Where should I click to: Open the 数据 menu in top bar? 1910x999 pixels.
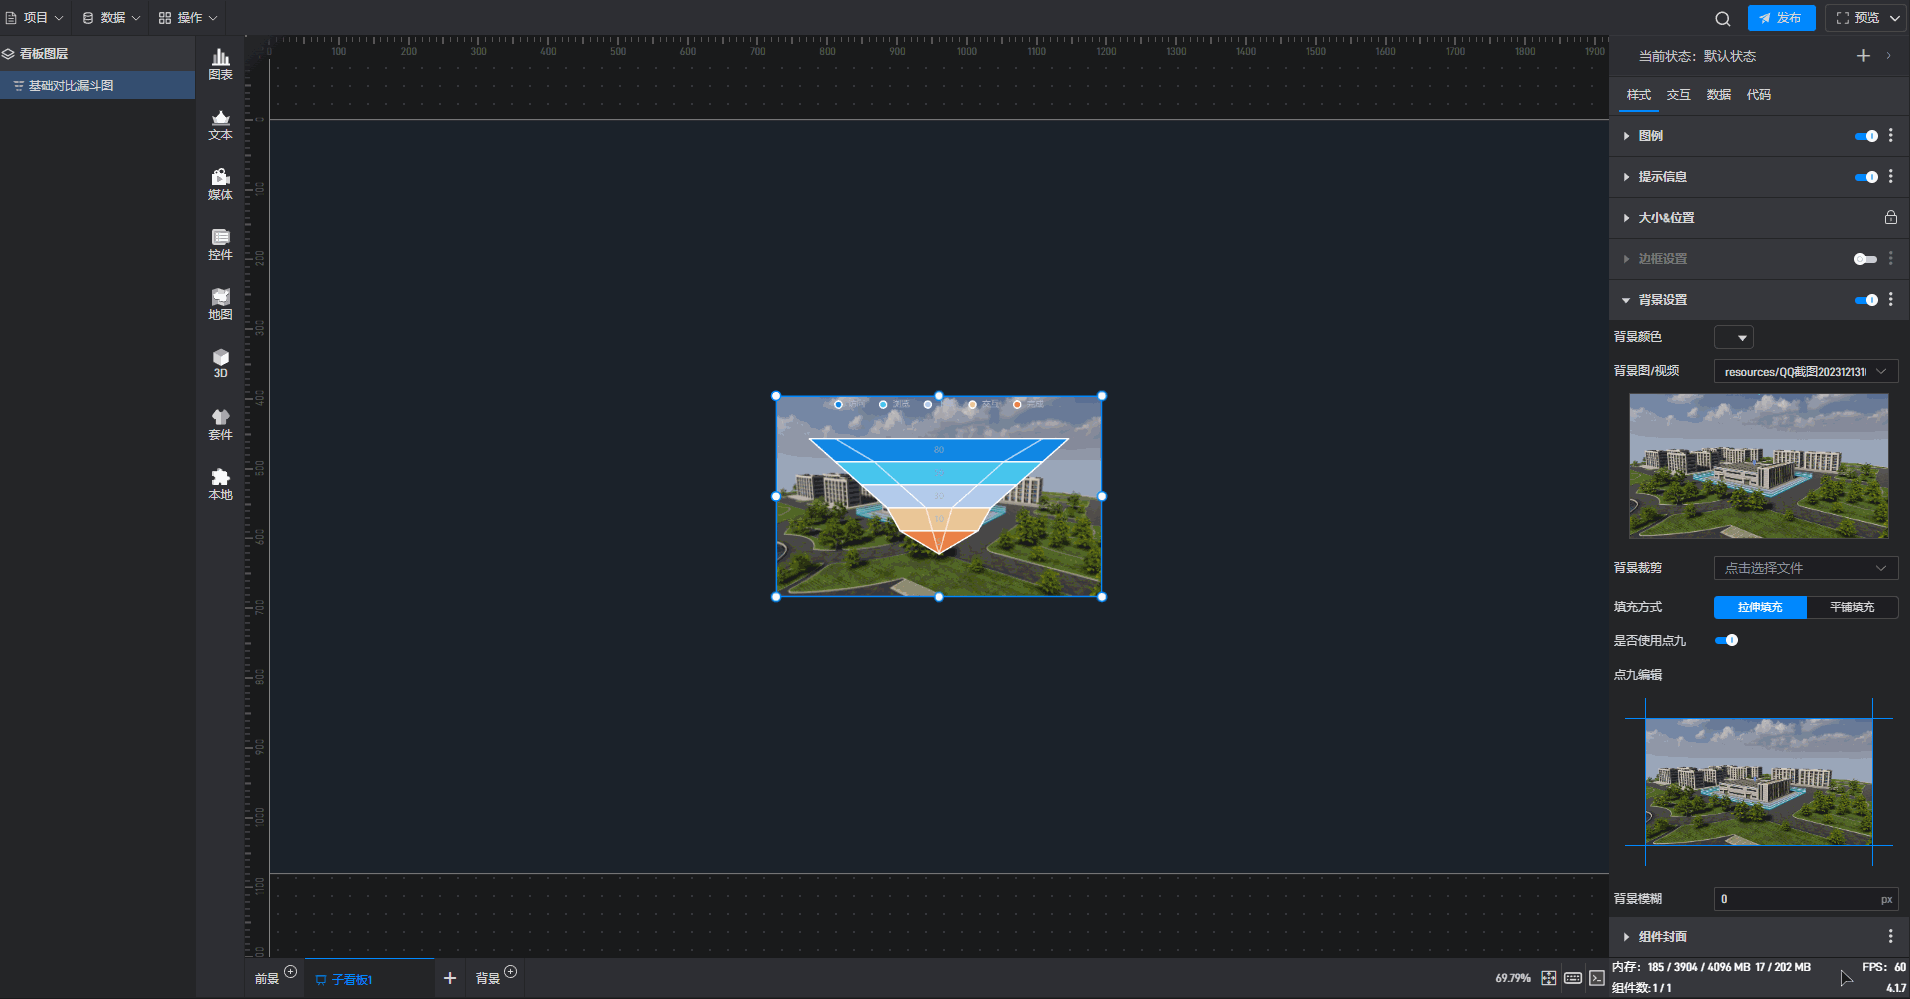tap(111, 18)
